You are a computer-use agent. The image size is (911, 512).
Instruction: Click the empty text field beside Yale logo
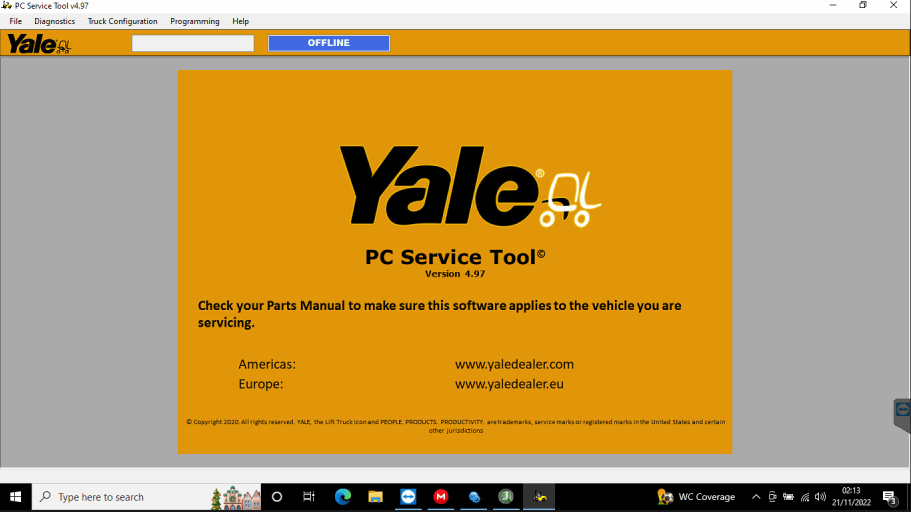coord(193,43)
